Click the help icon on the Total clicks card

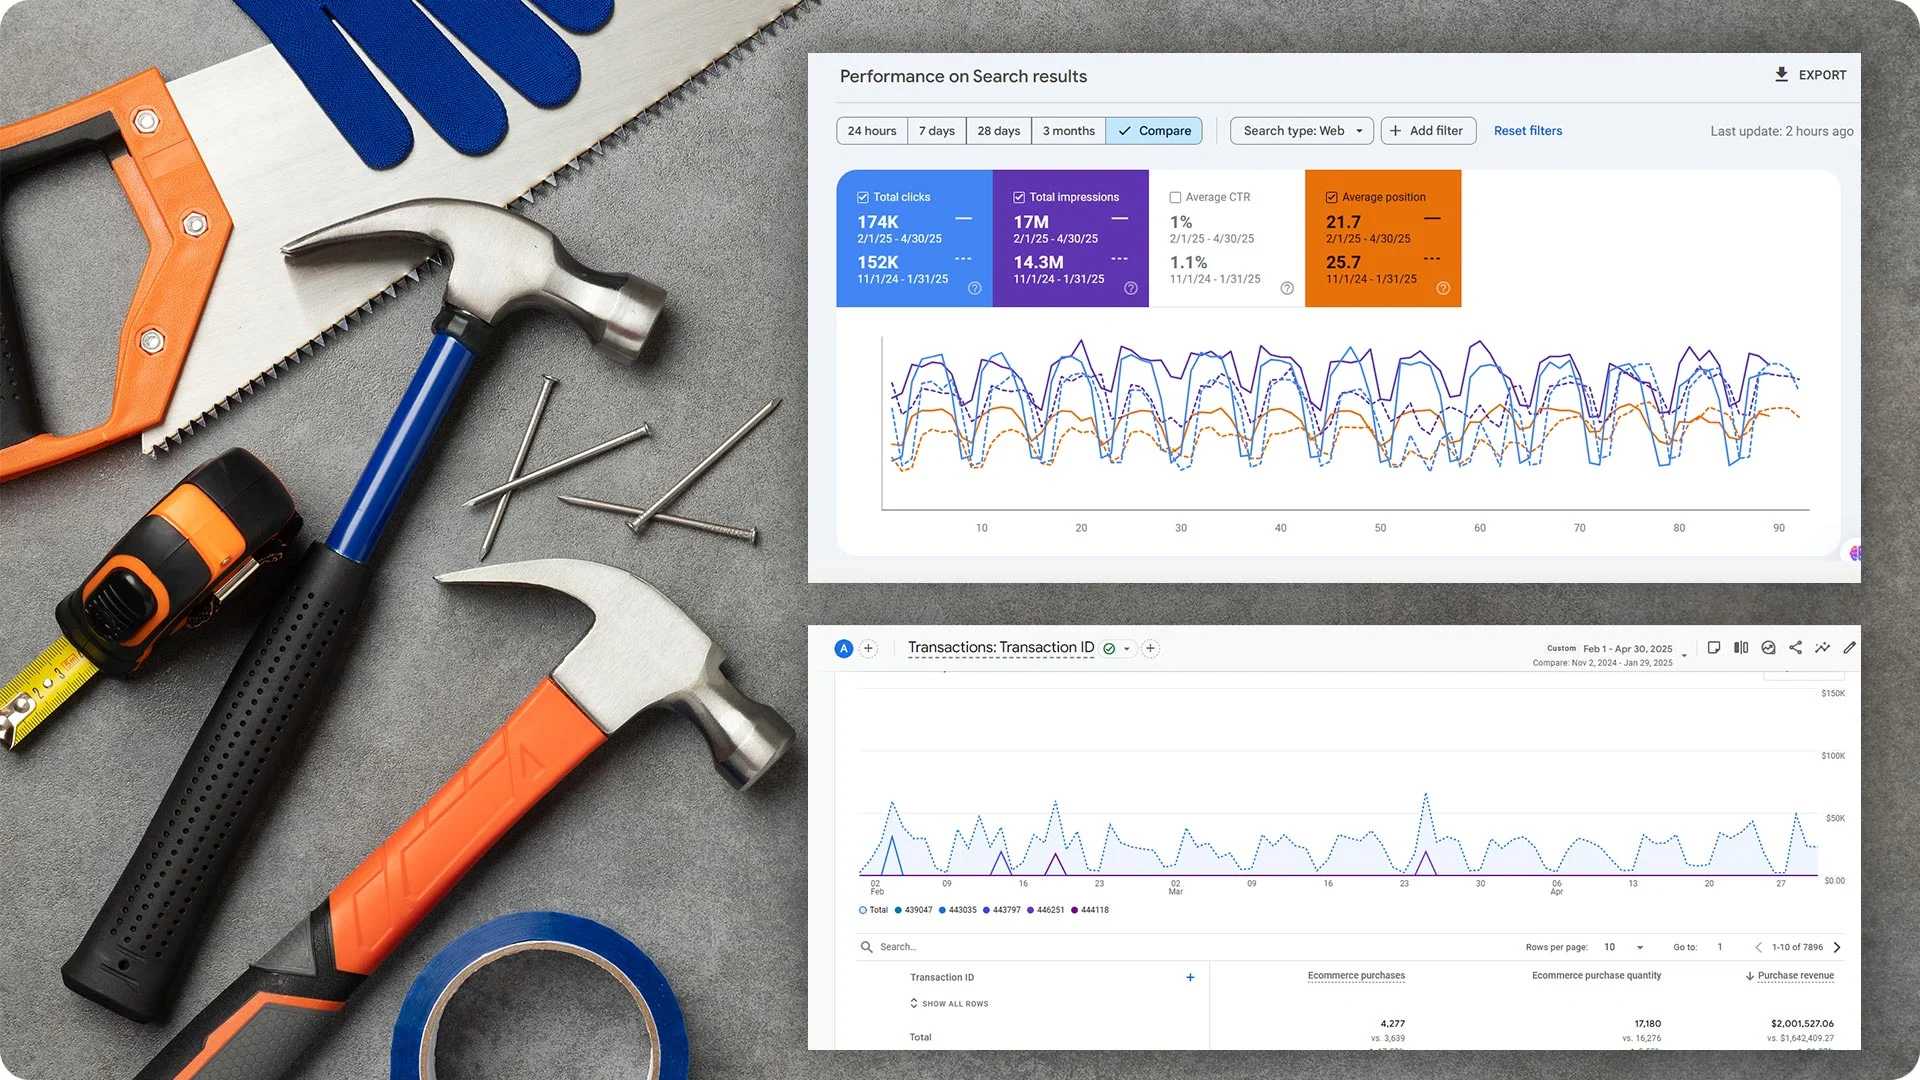coord(975,288)
